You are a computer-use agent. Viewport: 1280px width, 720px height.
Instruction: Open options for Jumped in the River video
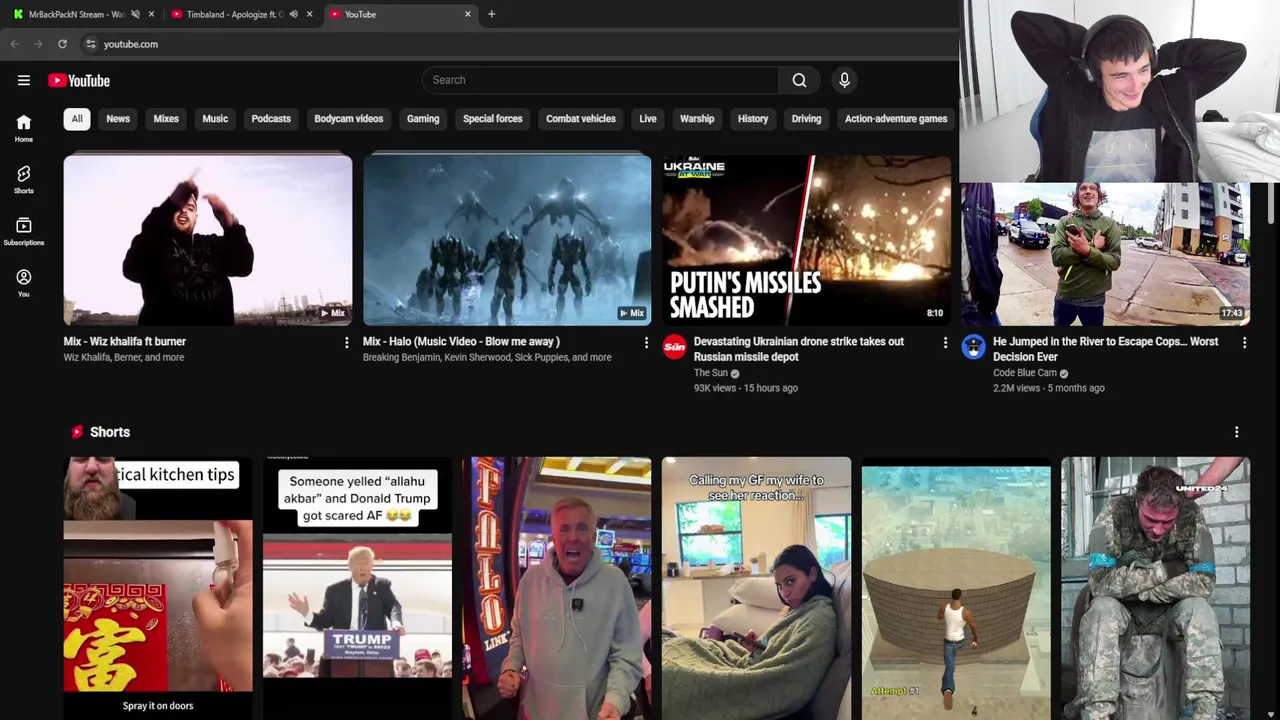[x=1244, y=343]
